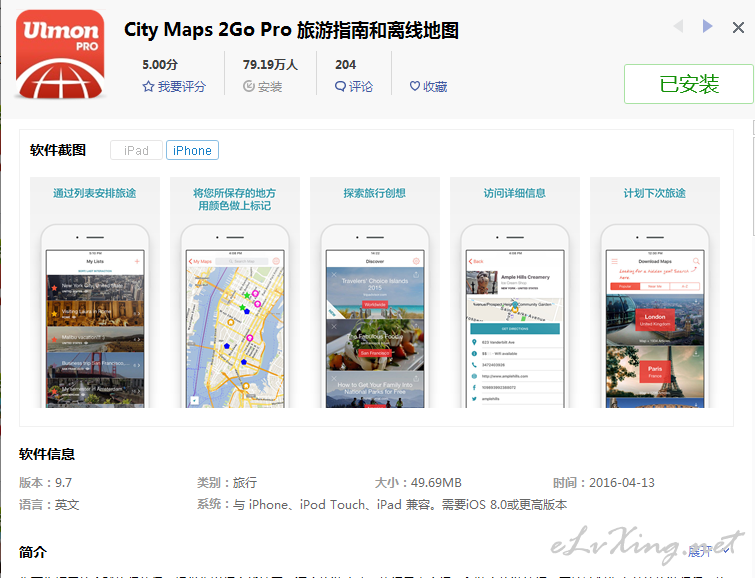Go to previous app with left arrow

click(678, 26)
